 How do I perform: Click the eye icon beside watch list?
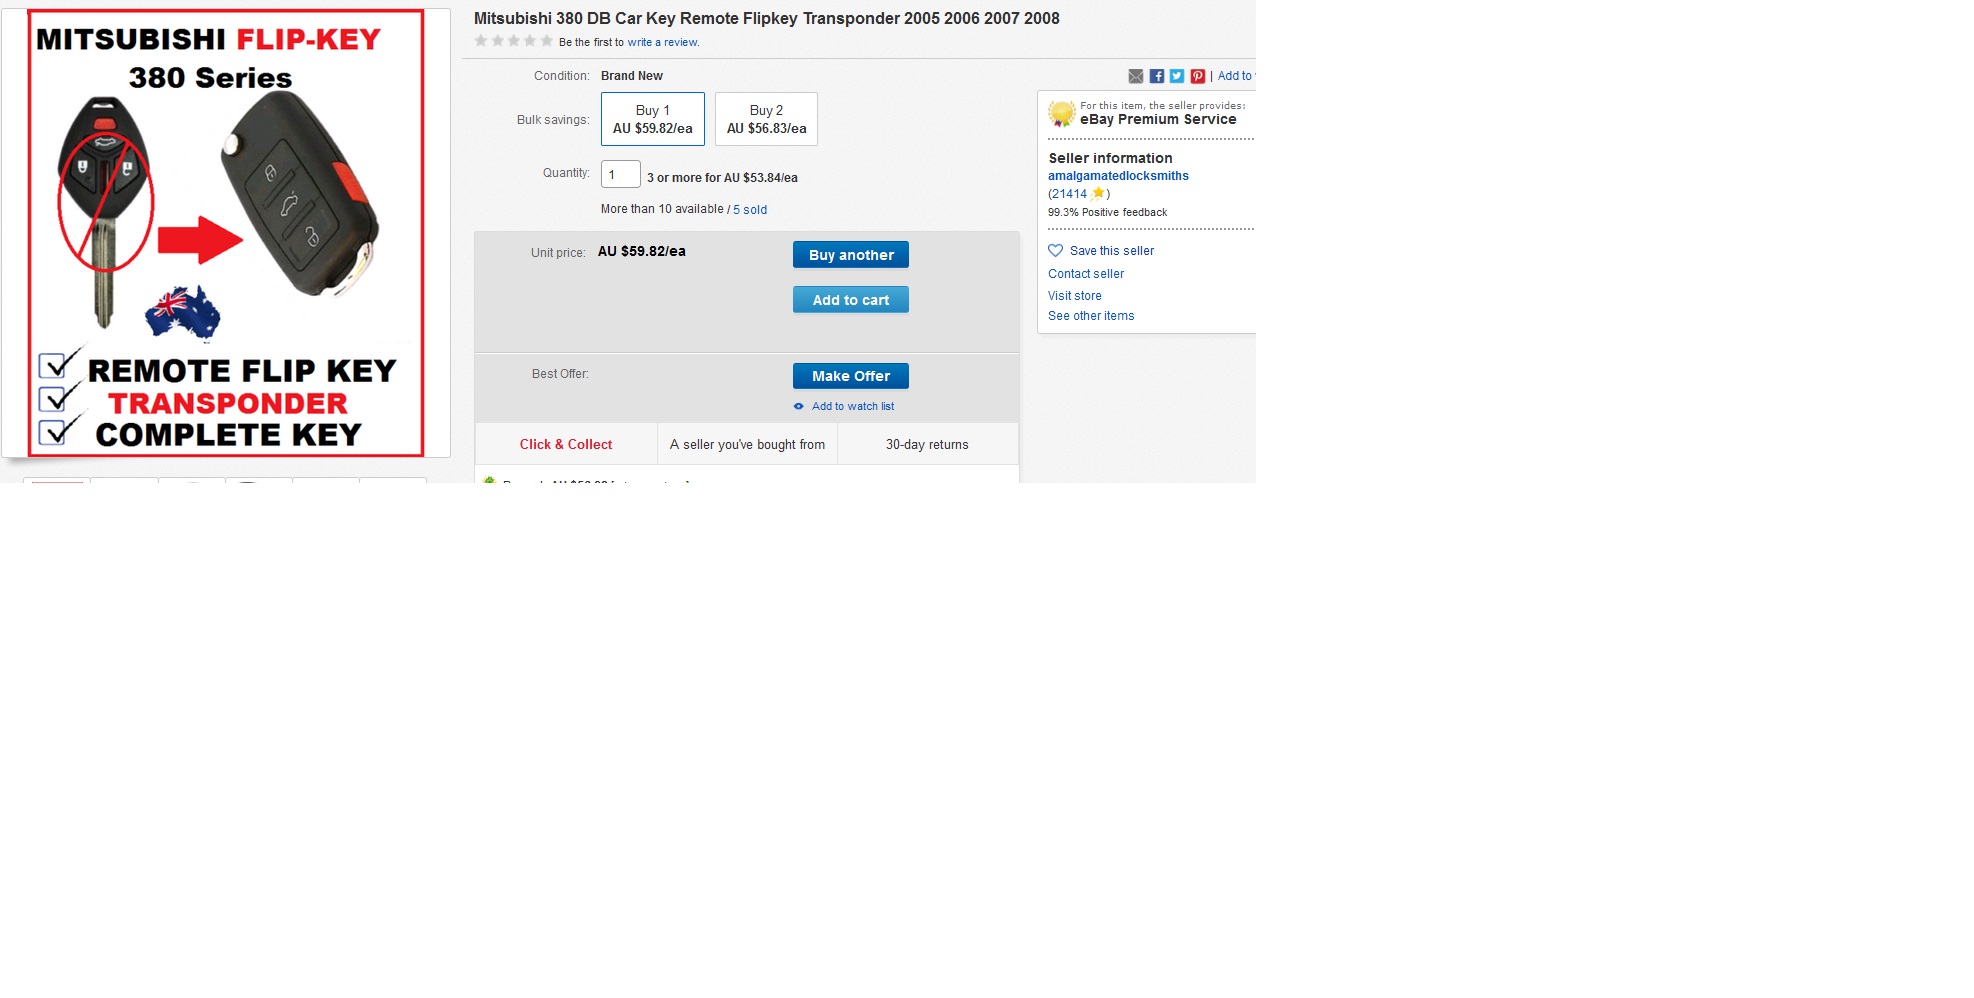click(x=798, y=406)
